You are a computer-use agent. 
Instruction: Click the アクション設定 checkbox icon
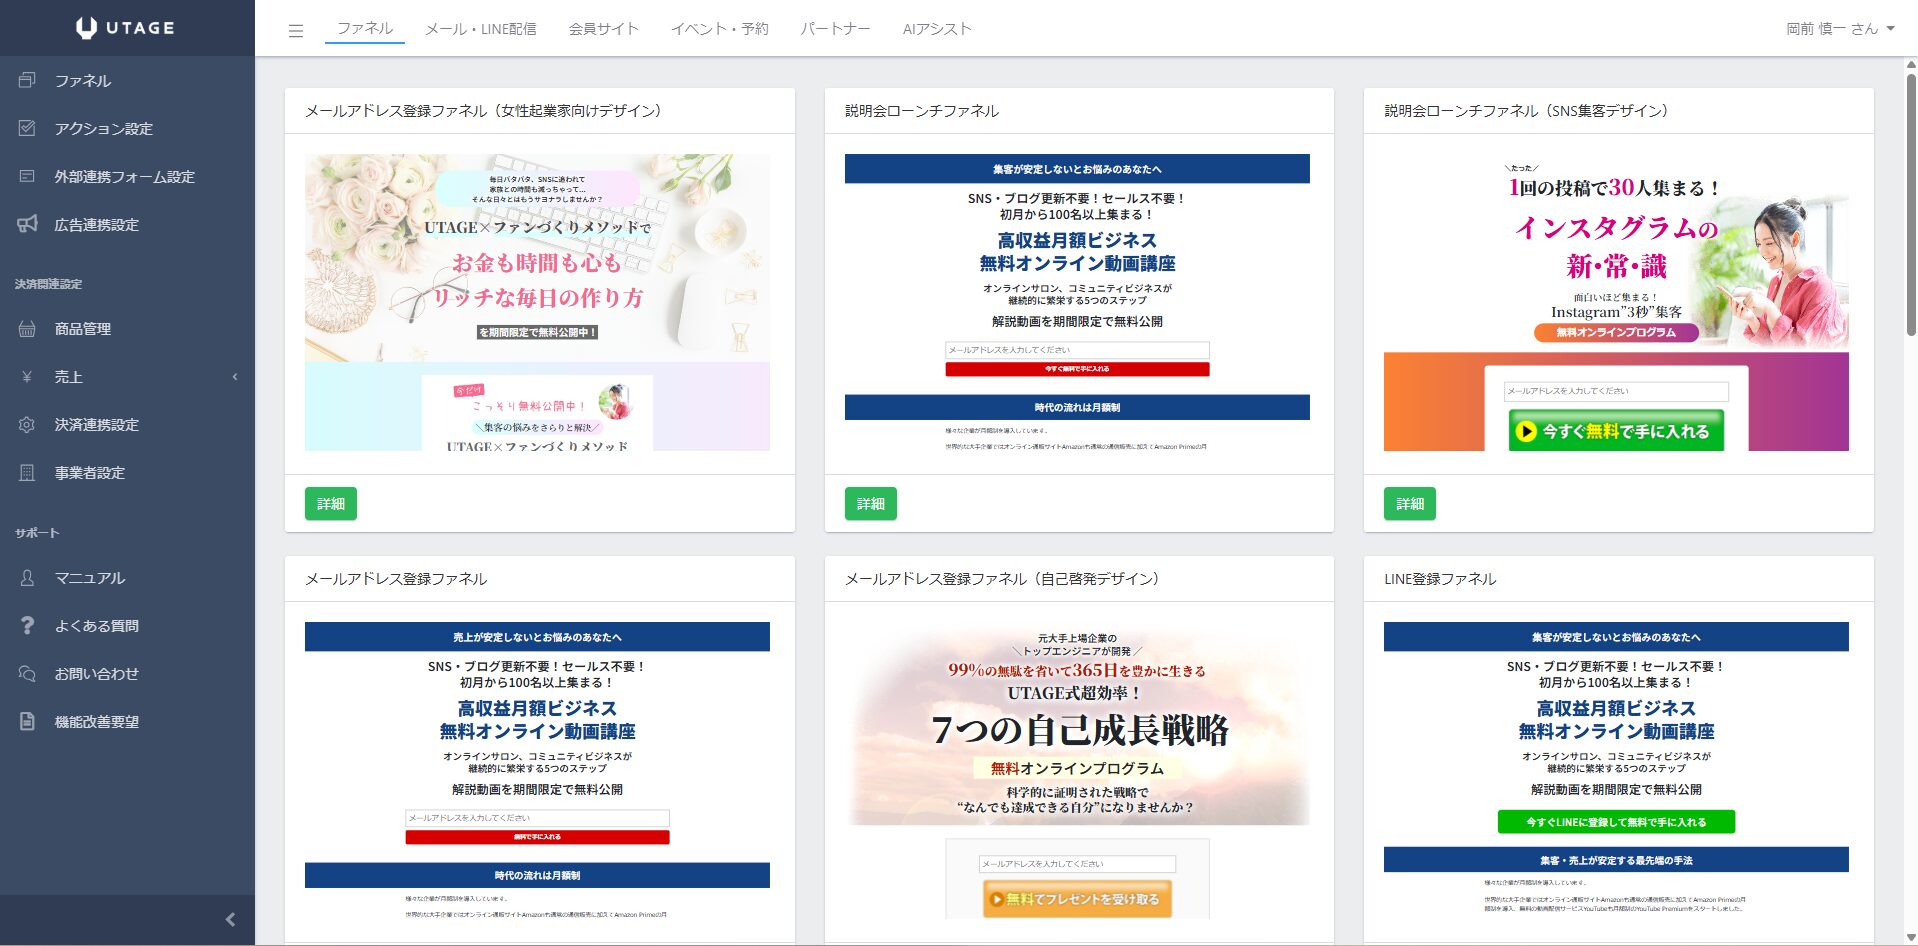(27, 128)
